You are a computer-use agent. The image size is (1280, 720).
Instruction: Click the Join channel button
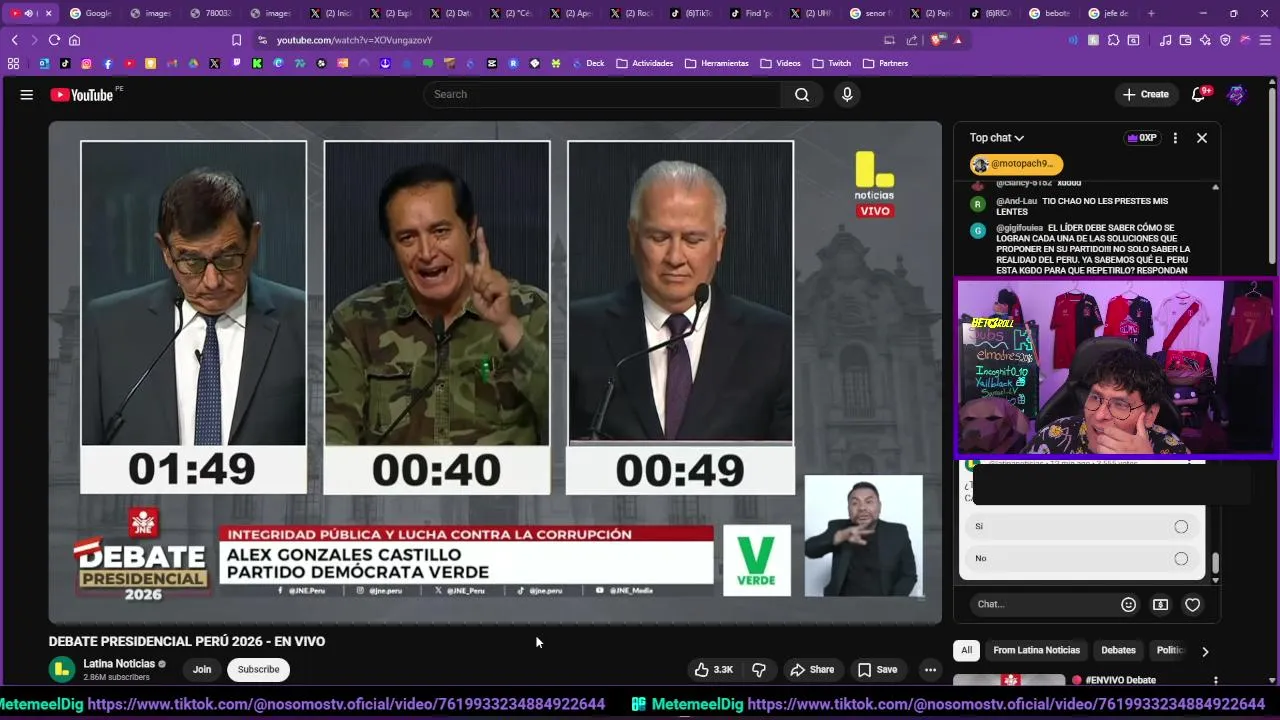click(202, 670)
